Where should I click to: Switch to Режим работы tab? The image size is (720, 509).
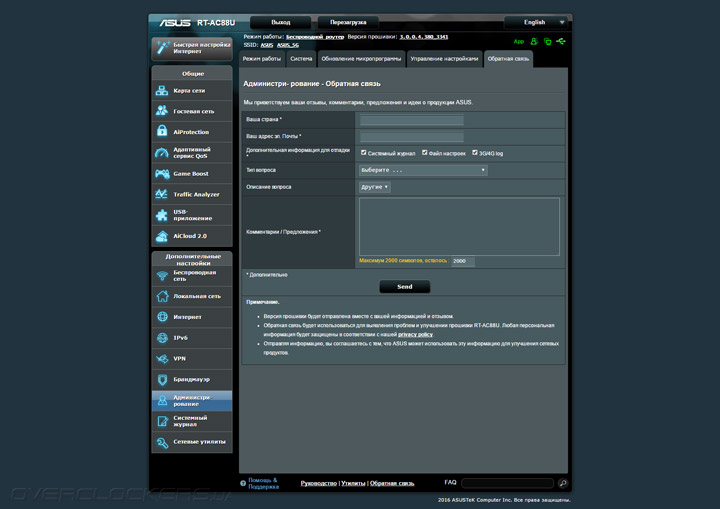(x=262, y=59)
